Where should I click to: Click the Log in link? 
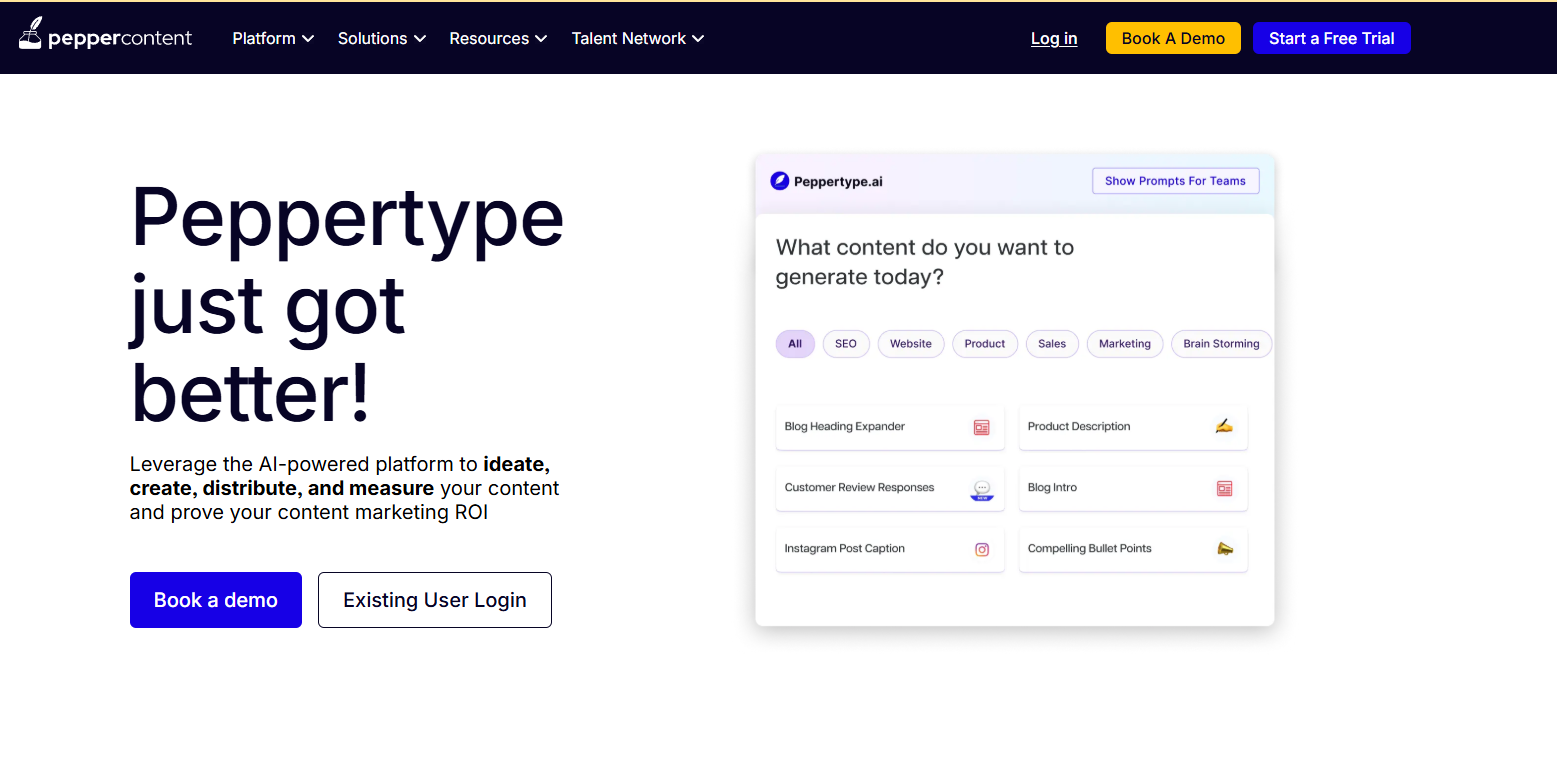[1054, 38]
